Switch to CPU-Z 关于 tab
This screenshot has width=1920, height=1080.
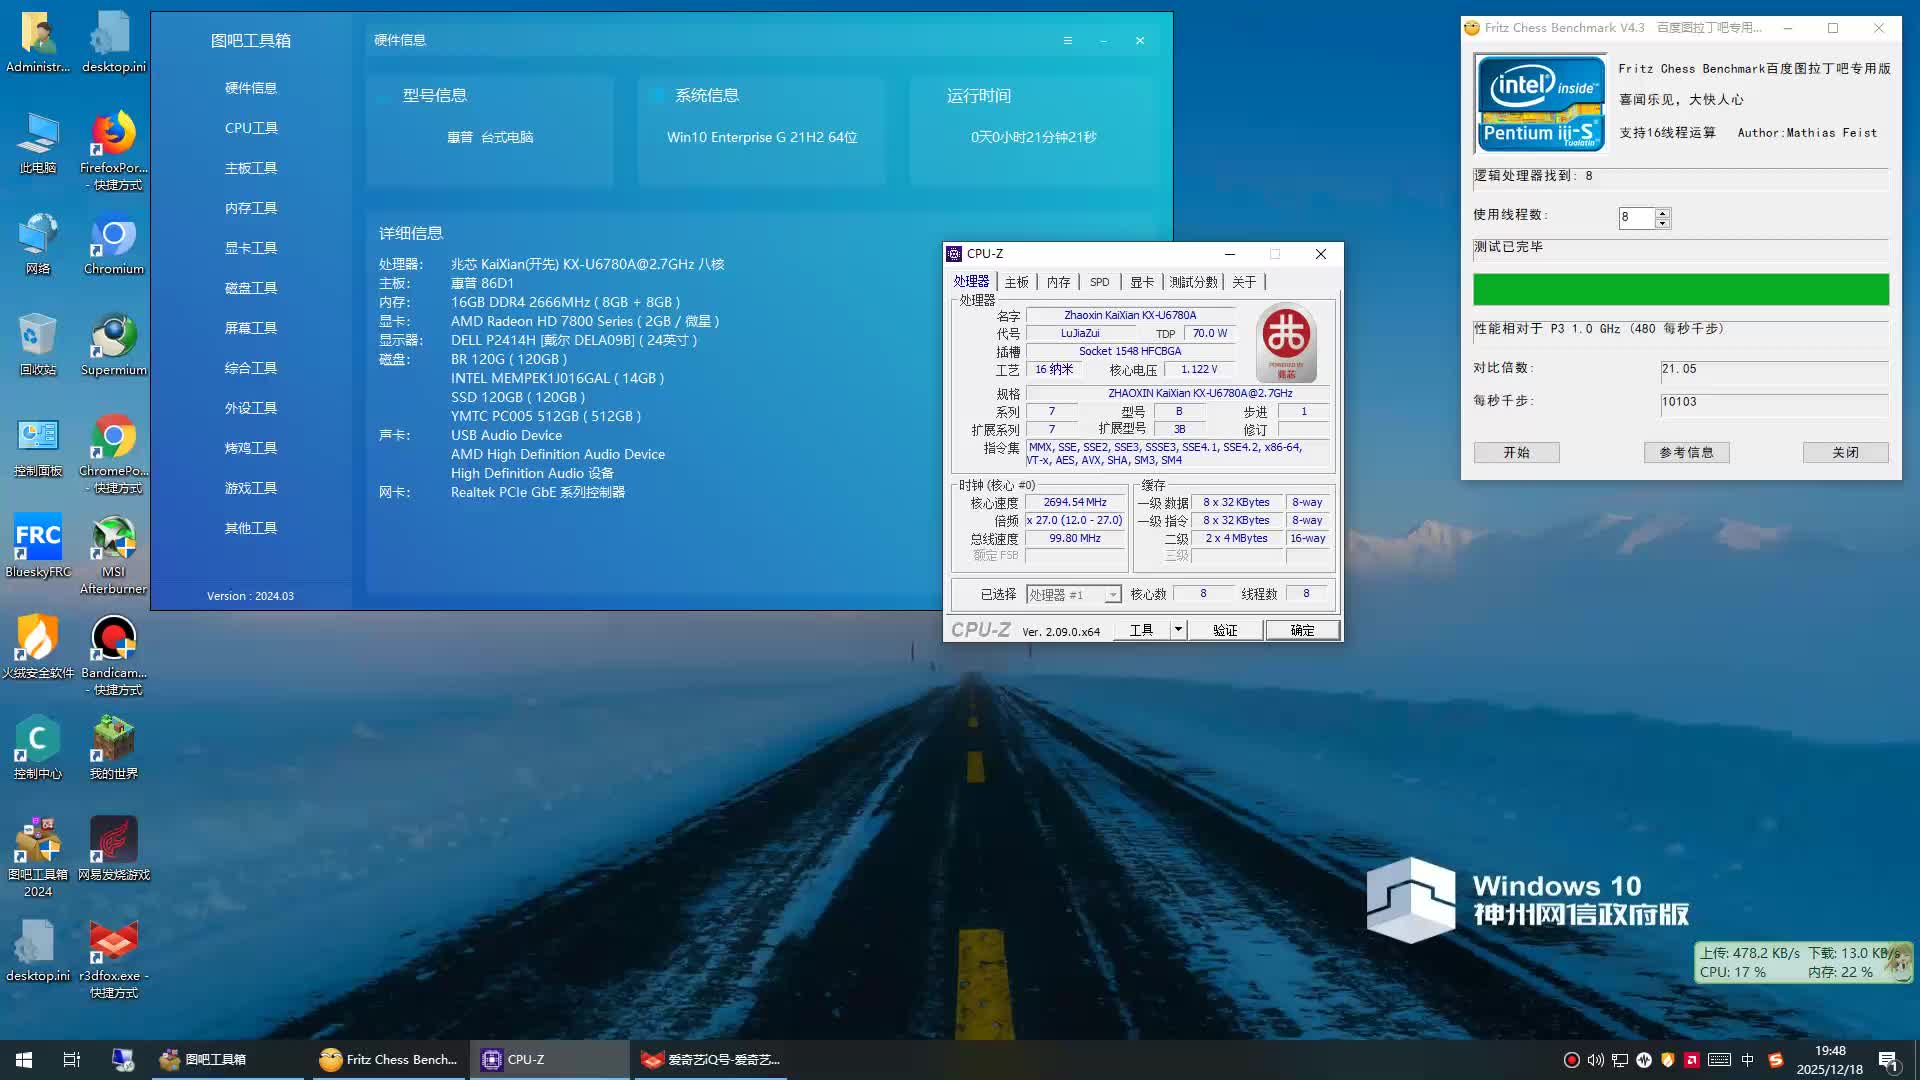[x=1244, y=282]
